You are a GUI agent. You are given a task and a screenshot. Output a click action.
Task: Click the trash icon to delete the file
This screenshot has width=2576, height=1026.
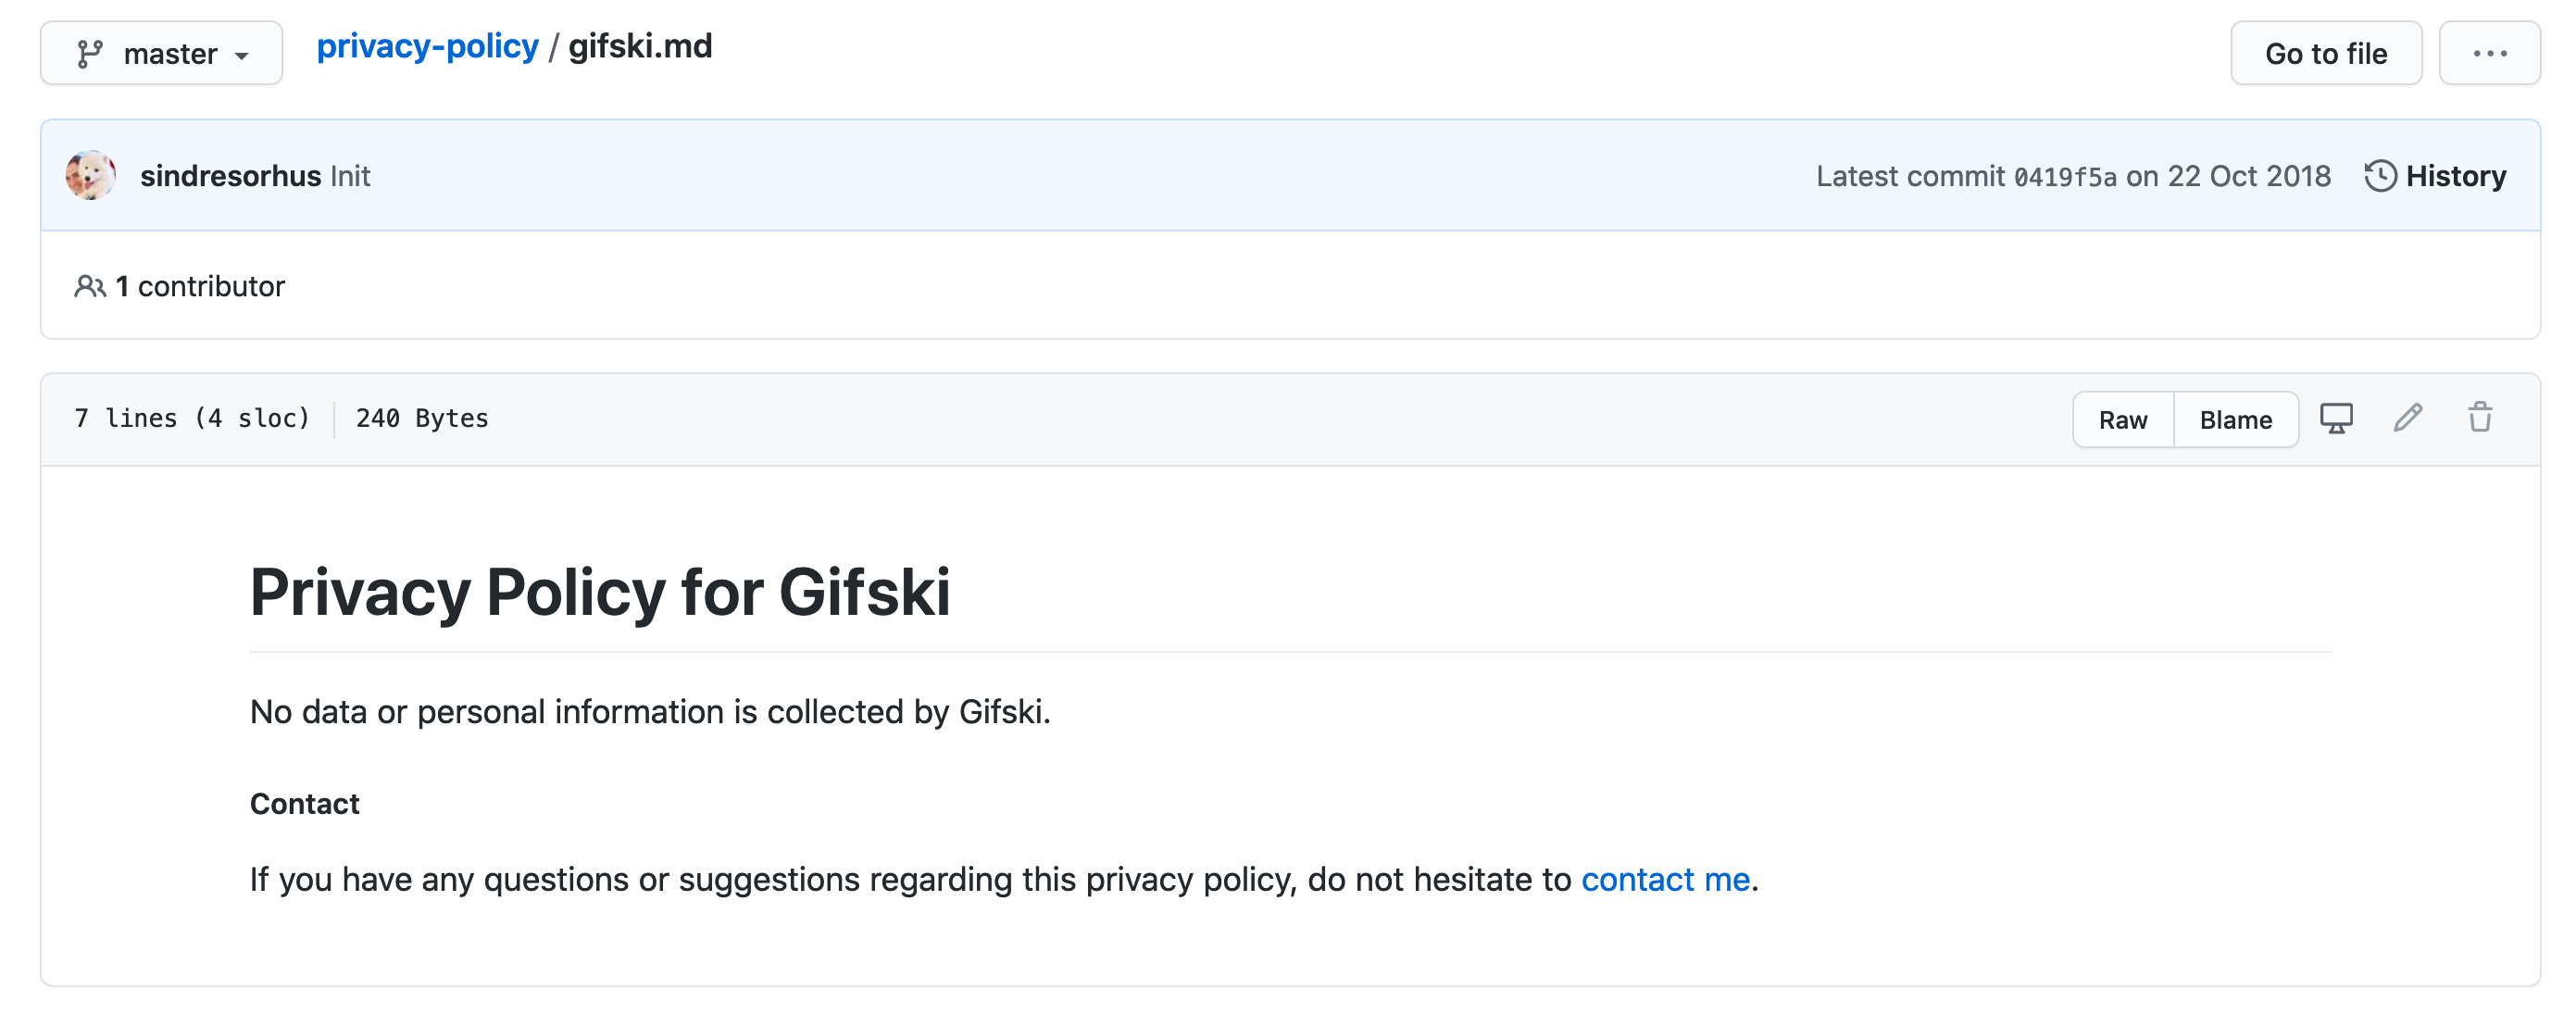[x=2479, y=419]
